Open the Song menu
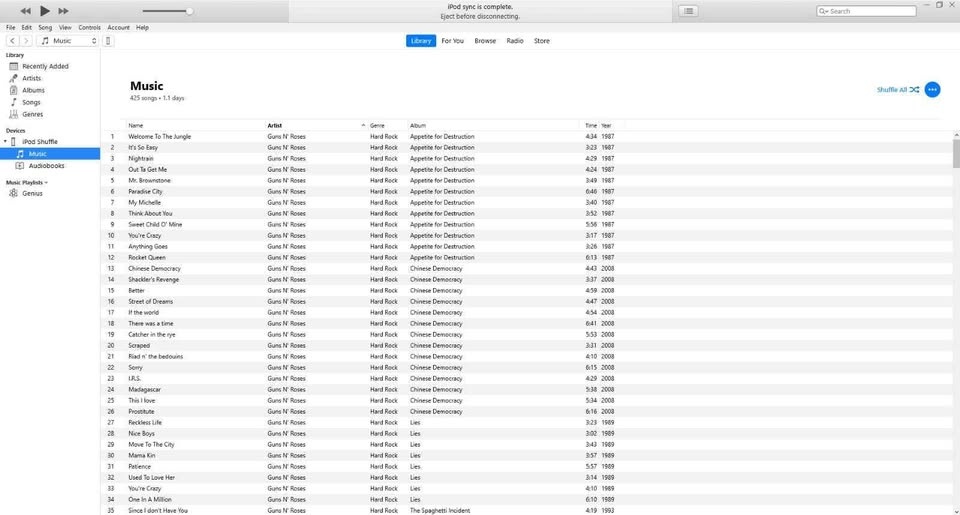Image resolution: width=960 pixels, height=515 pixels. (x=45, y=28)
